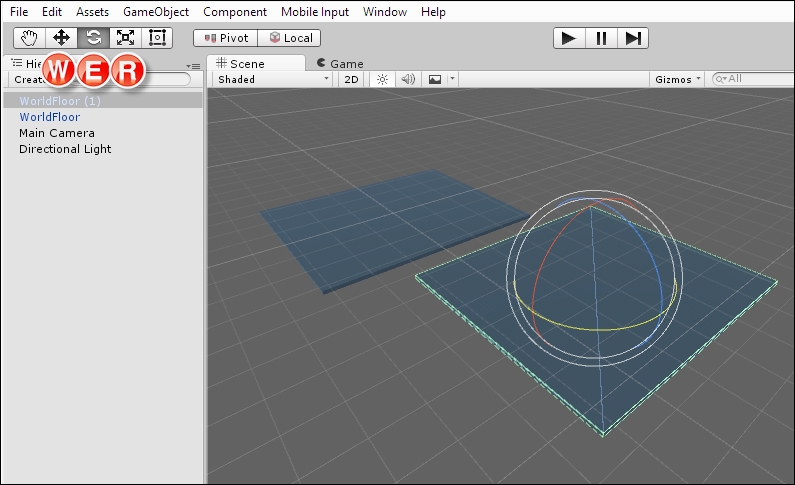Viewport: 795px width, 485px height.
Task: Toggle 2D scene view mode
Action: point(351,79)
